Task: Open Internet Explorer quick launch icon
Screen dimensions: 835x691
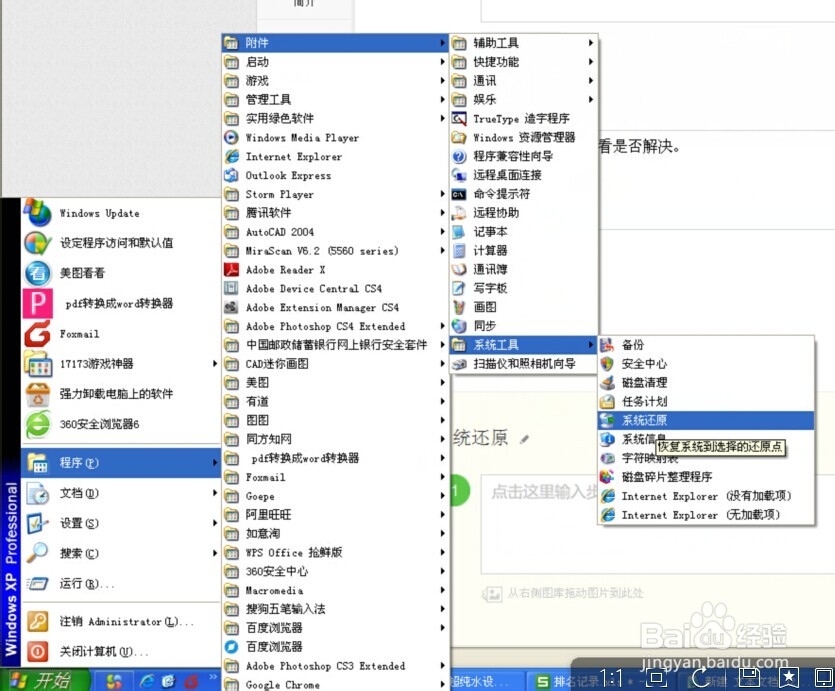Action: (146, 680)
